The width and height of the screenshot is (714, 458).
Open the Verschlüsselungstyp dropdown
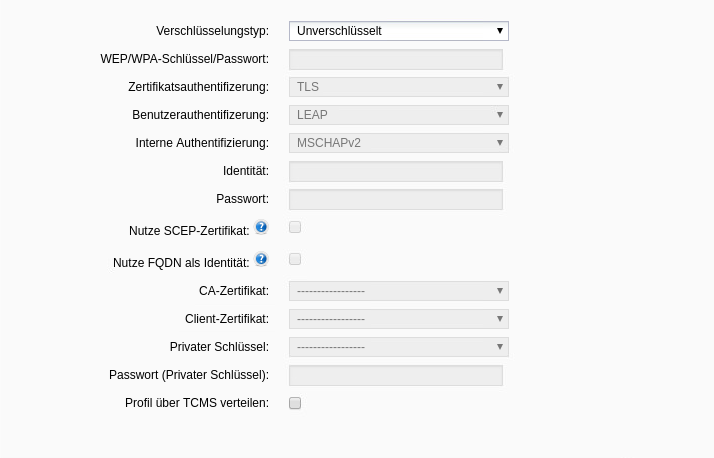click(398, 31)
